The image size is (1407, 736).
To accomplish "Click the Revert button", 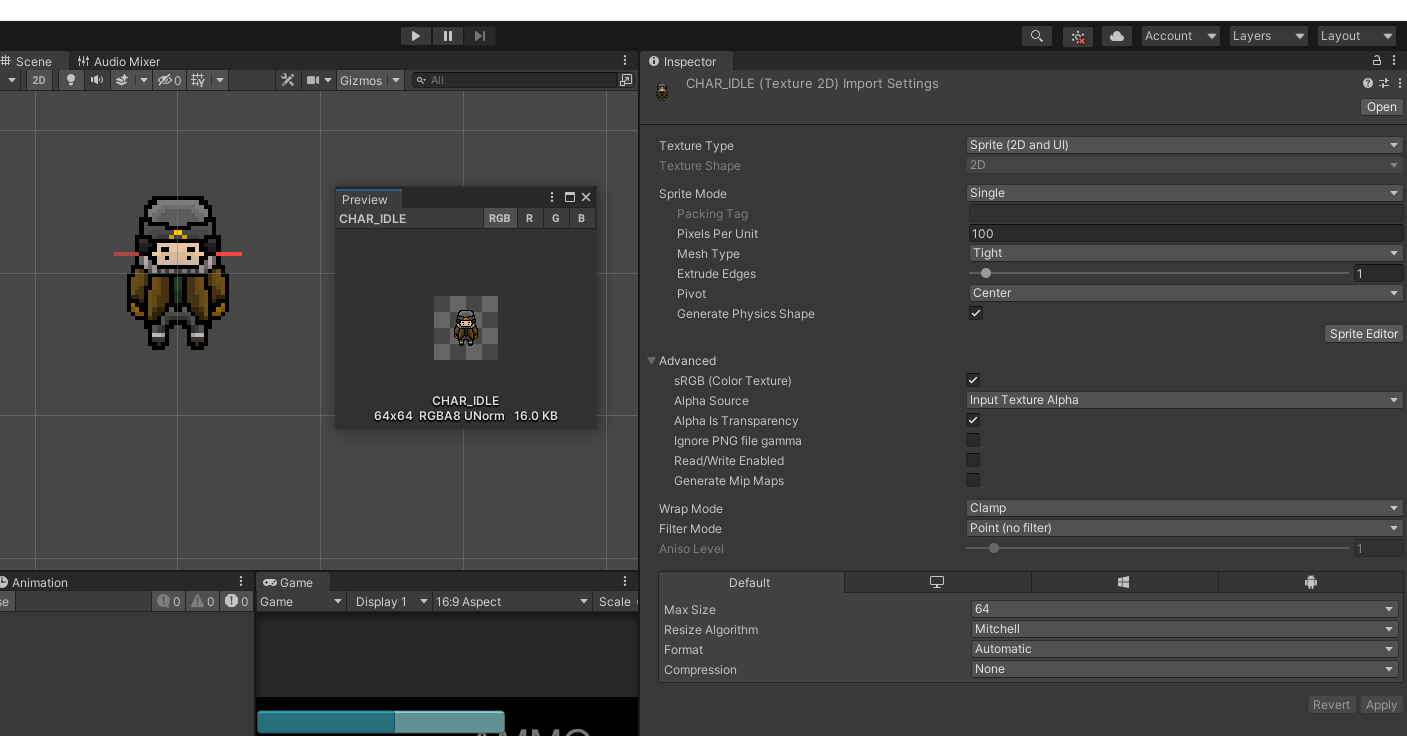I will (x=1331, y=705).
